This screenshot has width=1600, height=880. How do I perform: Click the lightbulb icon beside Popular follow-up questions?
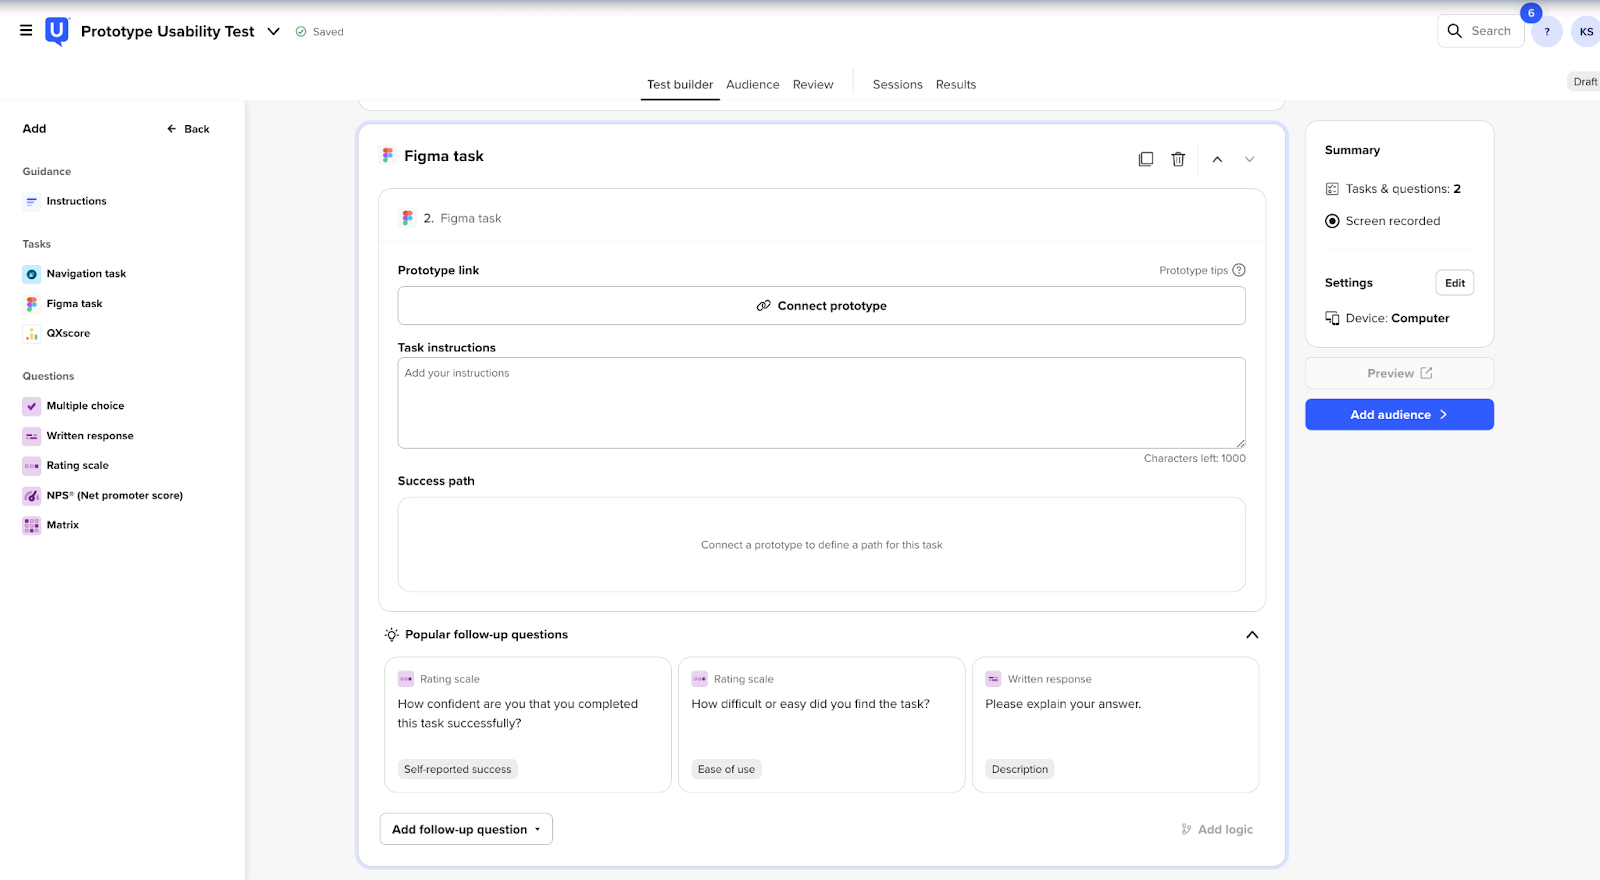click(391, 635)
